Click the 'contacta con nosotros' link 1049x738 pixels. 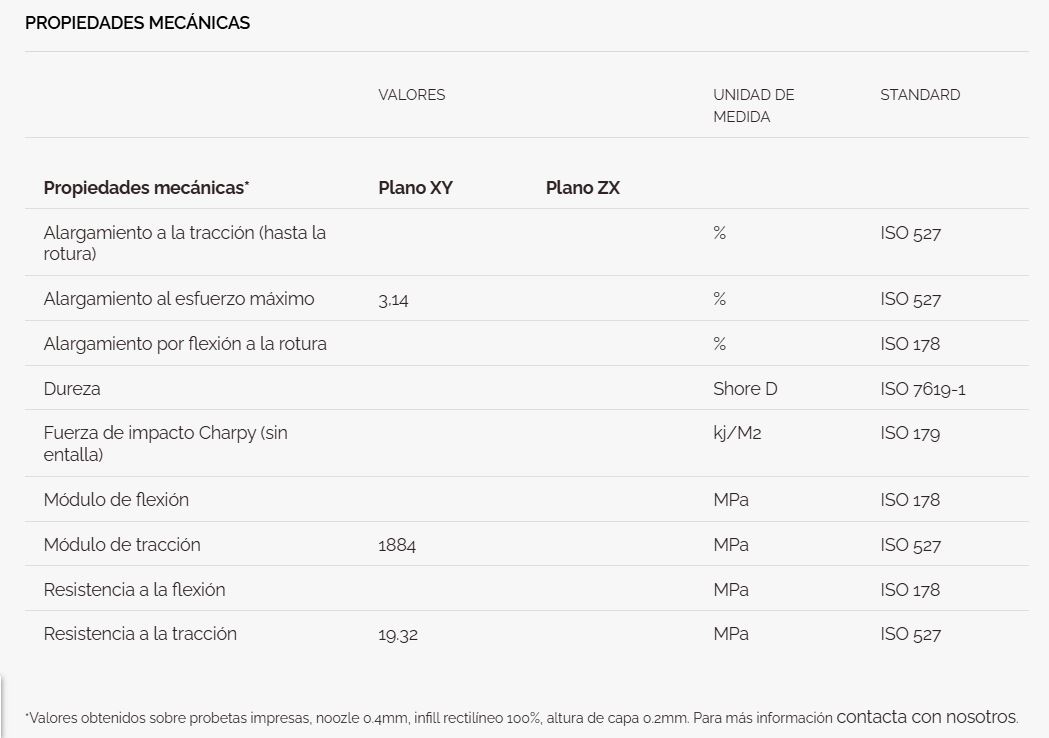(x=926, y=717)
